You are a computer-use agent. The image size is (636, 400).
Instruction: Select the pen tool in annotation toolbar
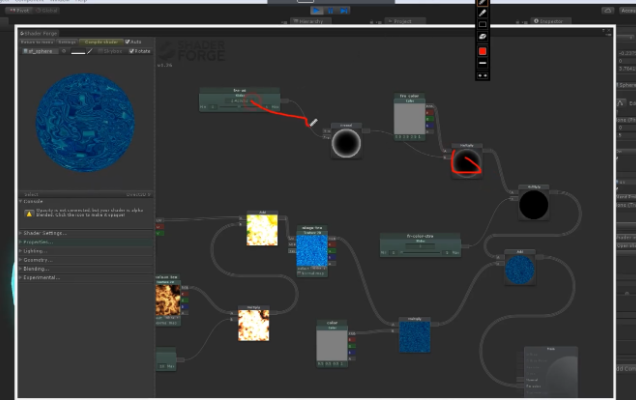[482, 4]
